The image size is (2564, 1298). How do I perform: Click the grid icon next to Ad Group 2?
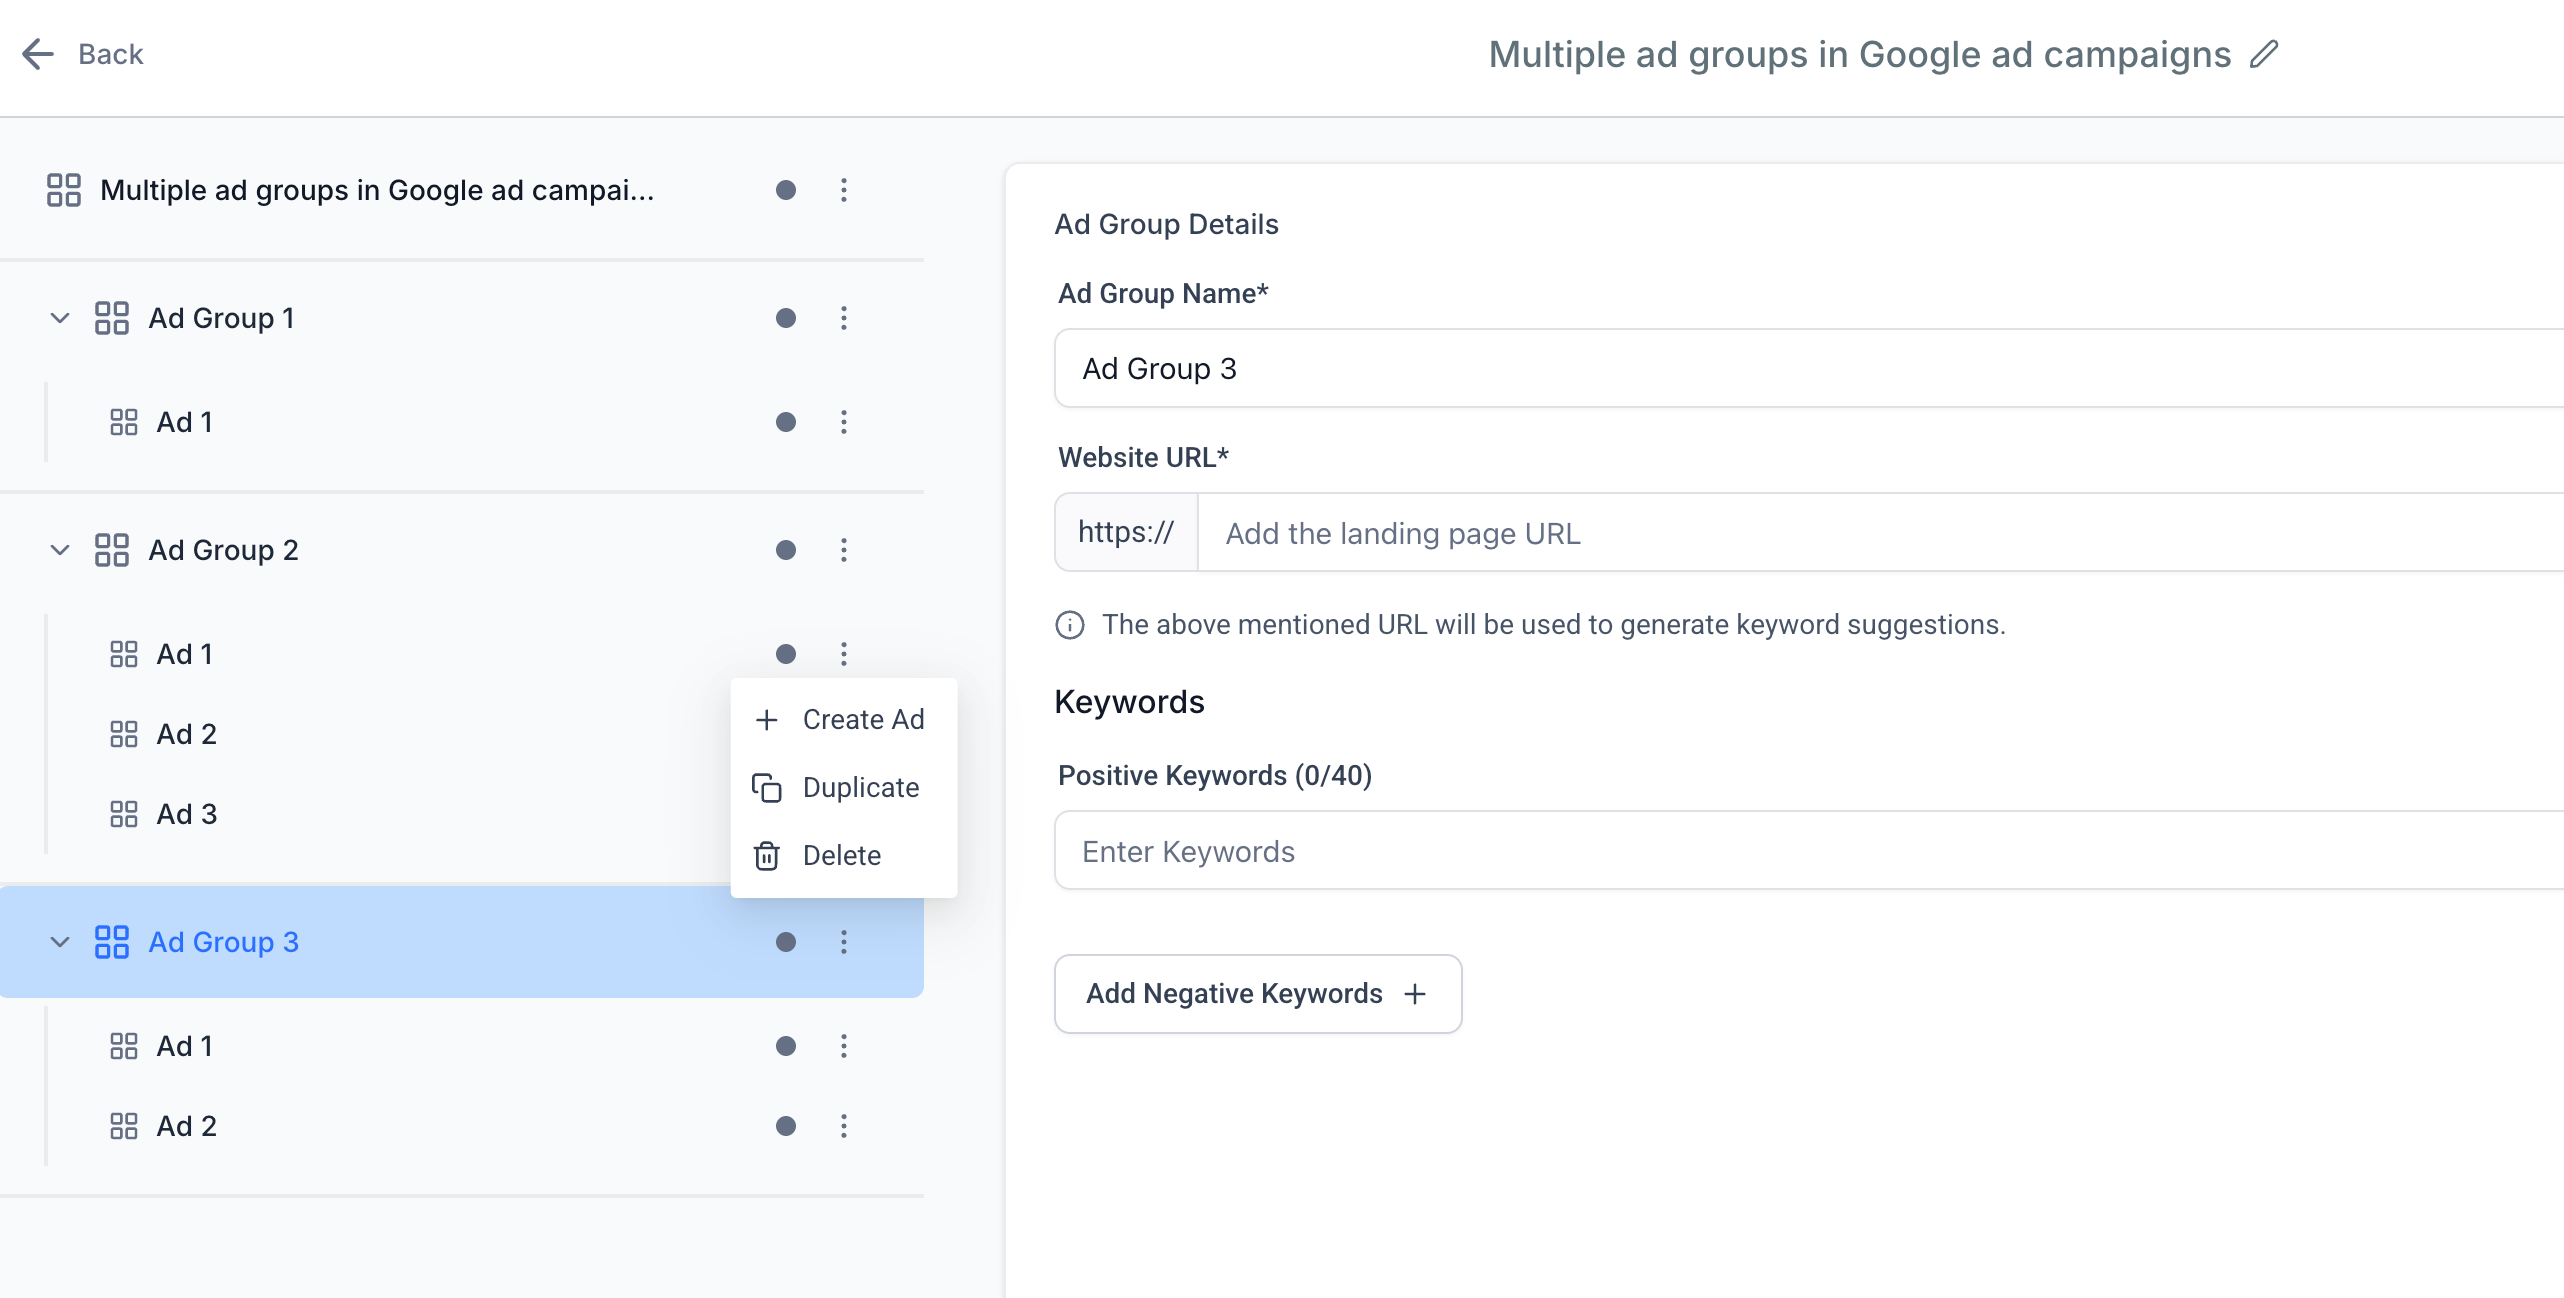pos(112,550)
